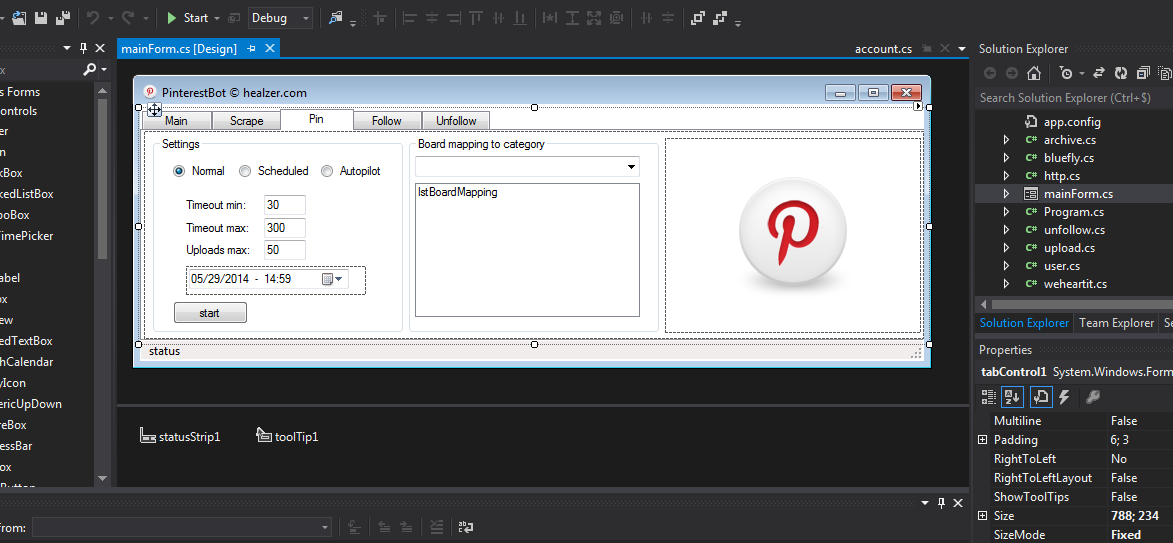Expand the Size property
The width and height of the screenshot is (1173, 543).
(983, 516)
